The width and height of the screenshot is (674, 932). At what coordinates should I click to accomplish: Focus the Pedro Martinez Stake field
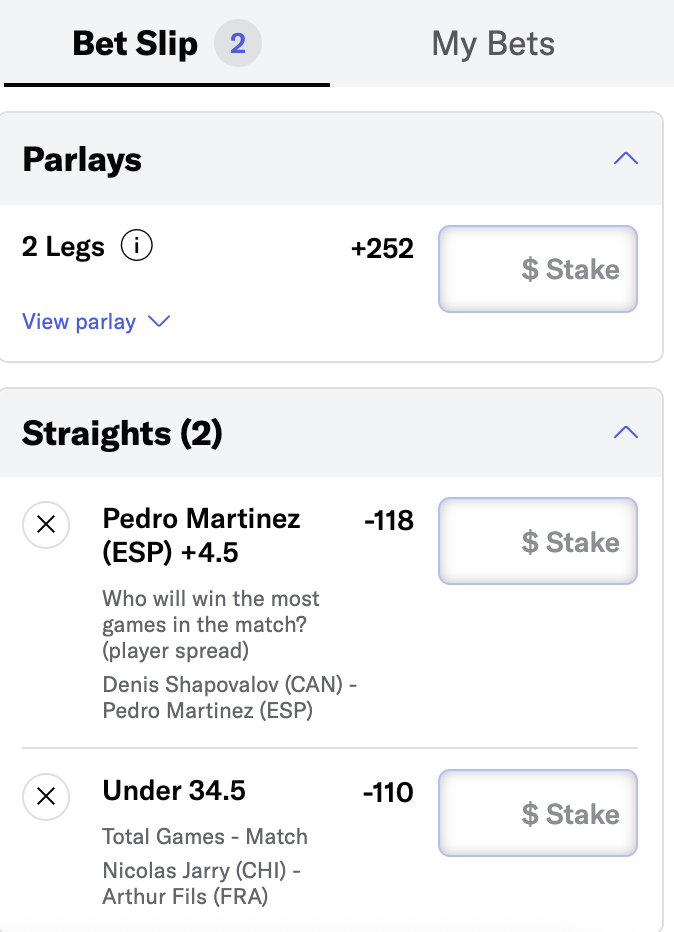point(538,541)
